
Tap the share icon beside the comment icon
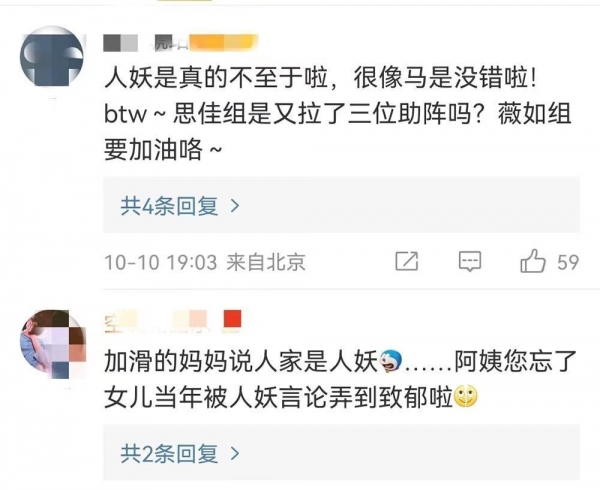click(406, 261)
